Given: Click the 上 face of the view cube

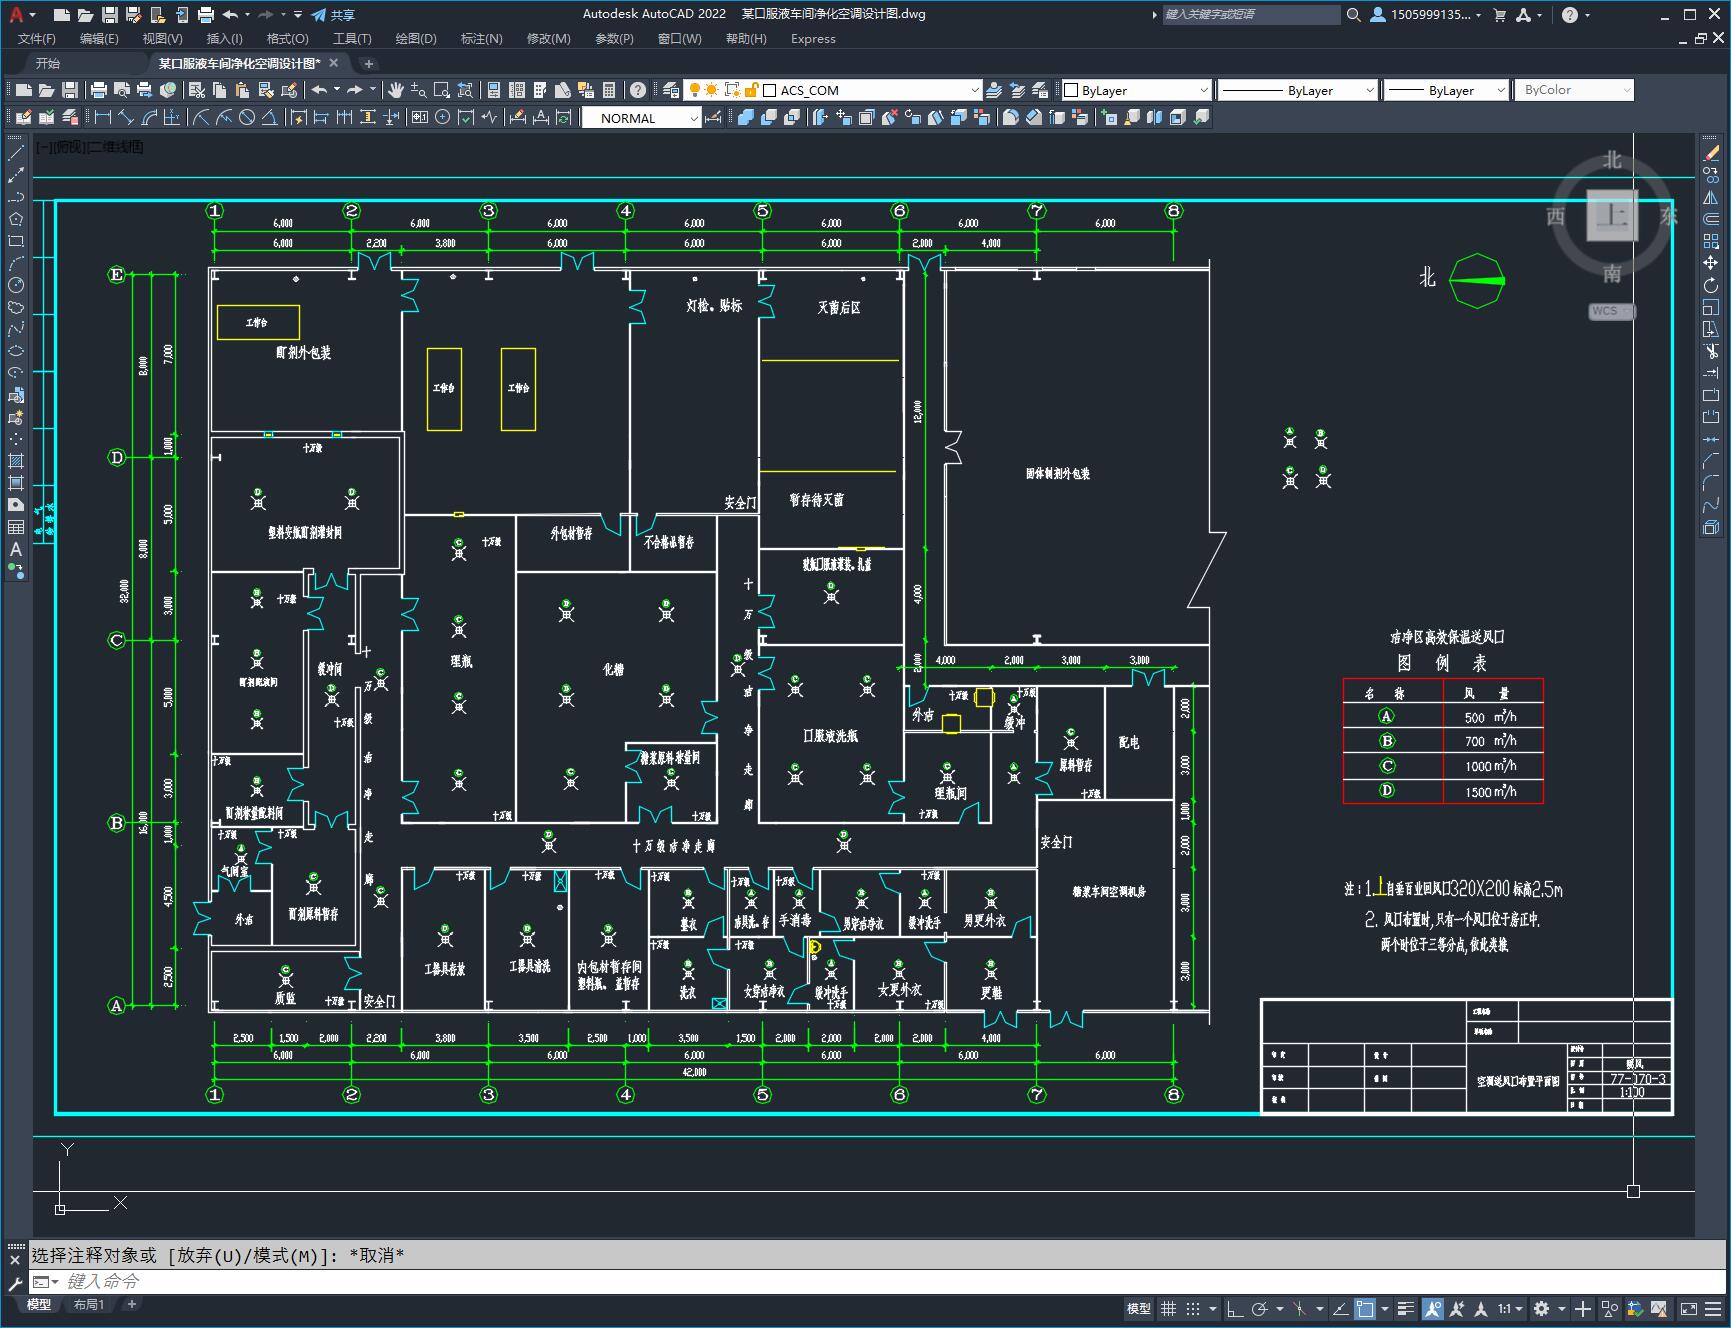Looking at the screenshot, I should [x=1613, y=215].
